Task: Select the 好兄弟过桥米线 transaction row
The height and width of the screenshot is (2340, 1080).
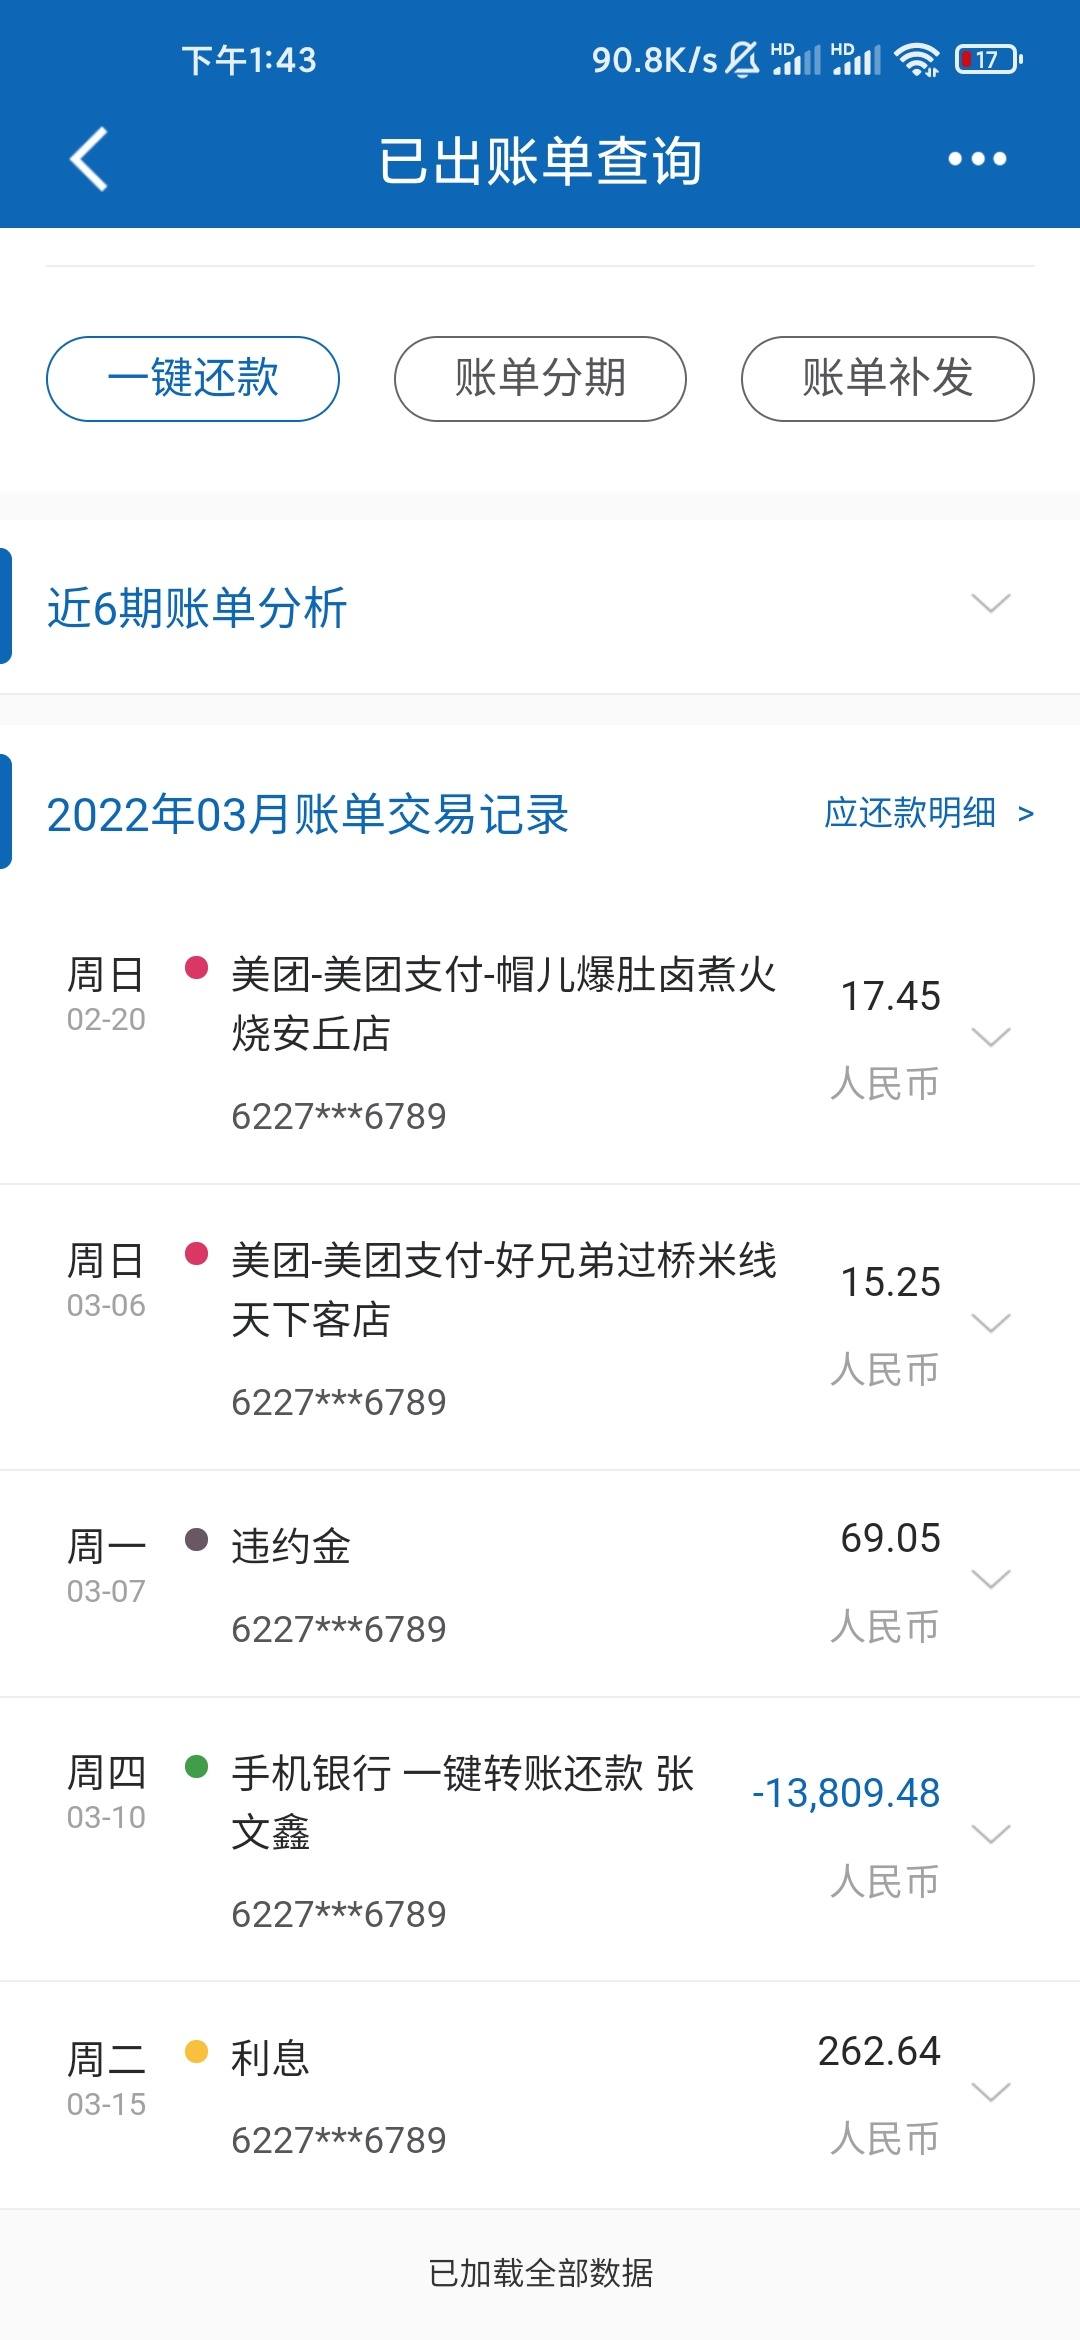Action: (x=540, y=1327)
